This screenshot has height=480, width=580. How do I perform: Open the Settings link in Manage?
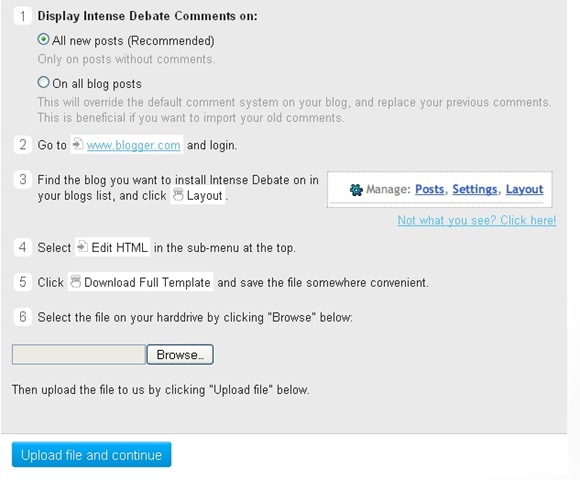coord(475,189)
